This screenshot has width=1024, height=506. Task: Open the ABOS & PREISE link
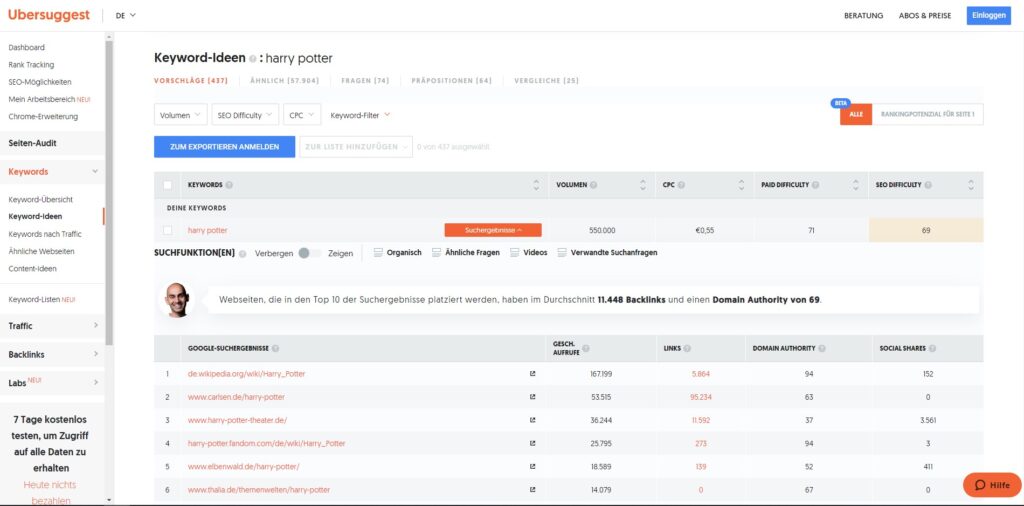click(925, 16)
